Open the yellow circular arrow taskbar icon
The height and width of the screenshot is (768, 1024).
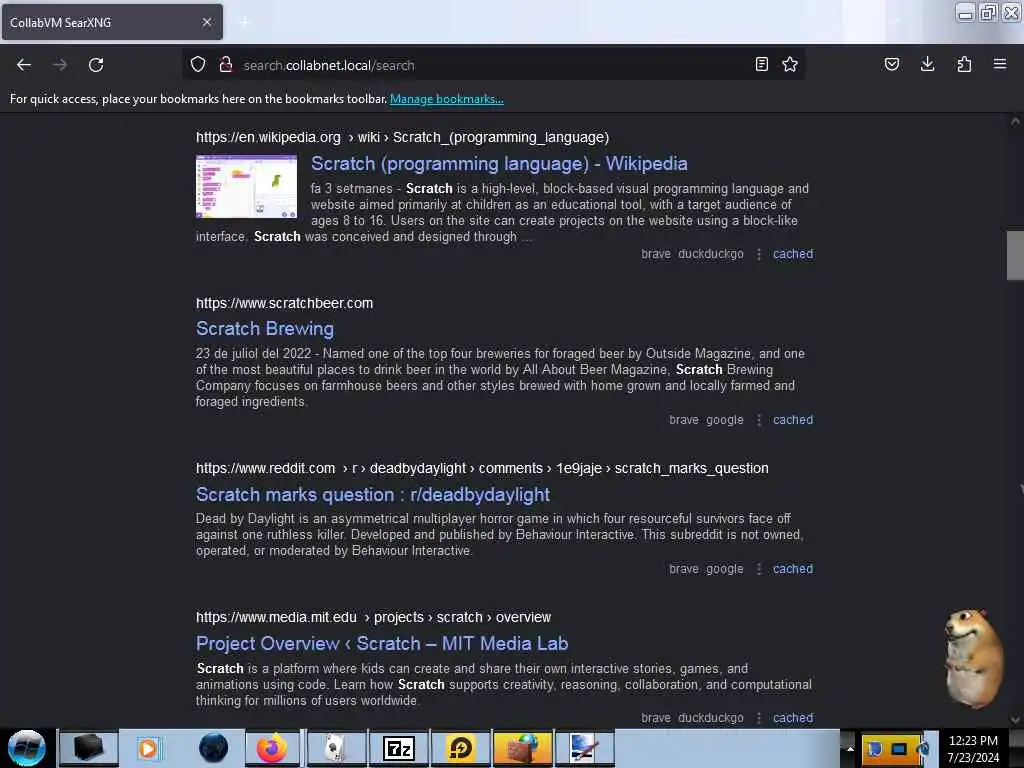460,748
